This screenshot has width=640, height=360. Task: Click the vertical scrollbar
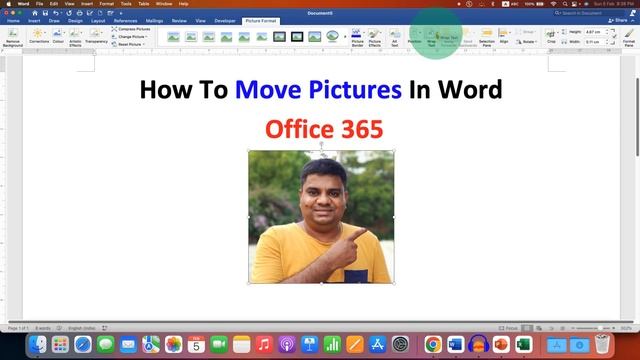637,116
